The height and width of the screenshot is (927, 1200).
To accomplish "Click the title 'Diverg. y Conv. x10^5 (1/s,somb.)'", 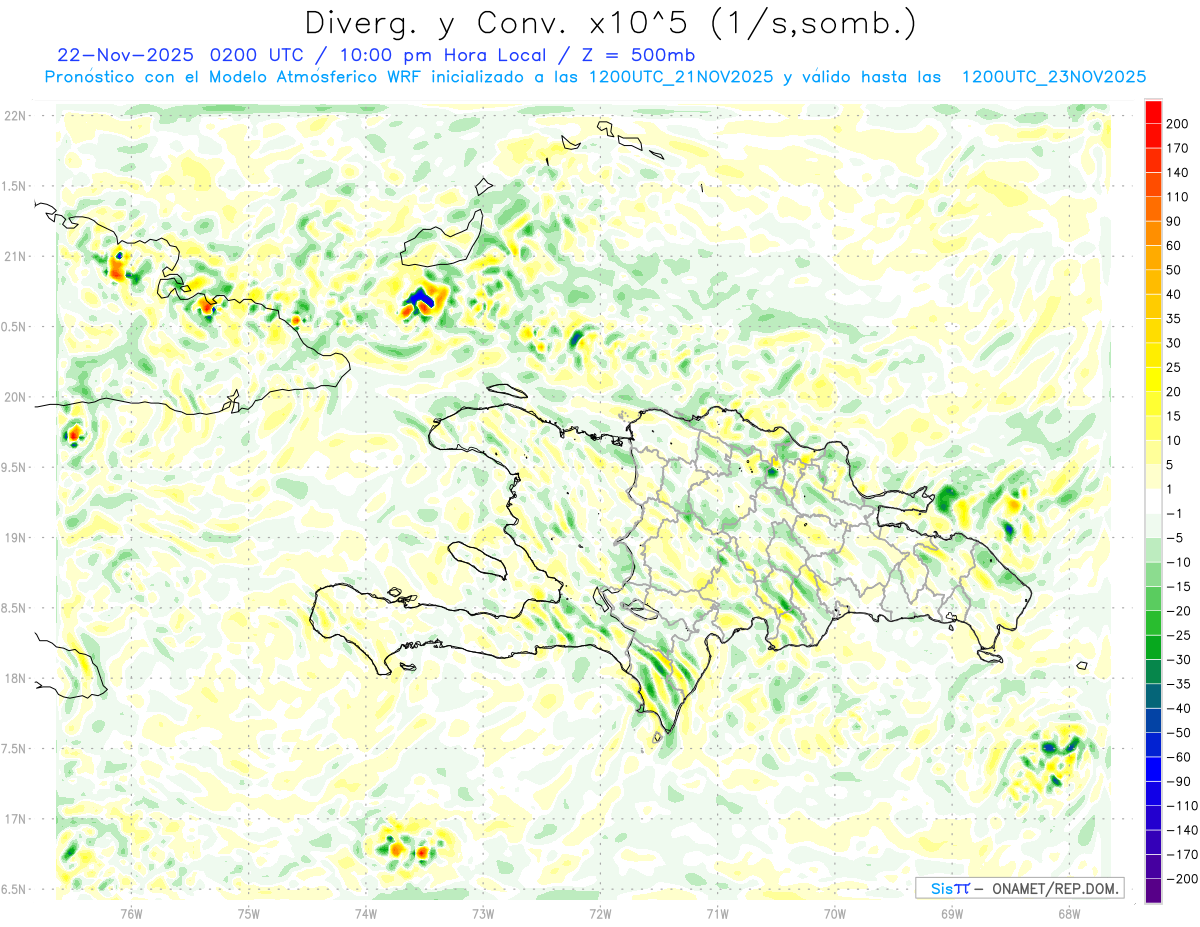I will [610, 24].
